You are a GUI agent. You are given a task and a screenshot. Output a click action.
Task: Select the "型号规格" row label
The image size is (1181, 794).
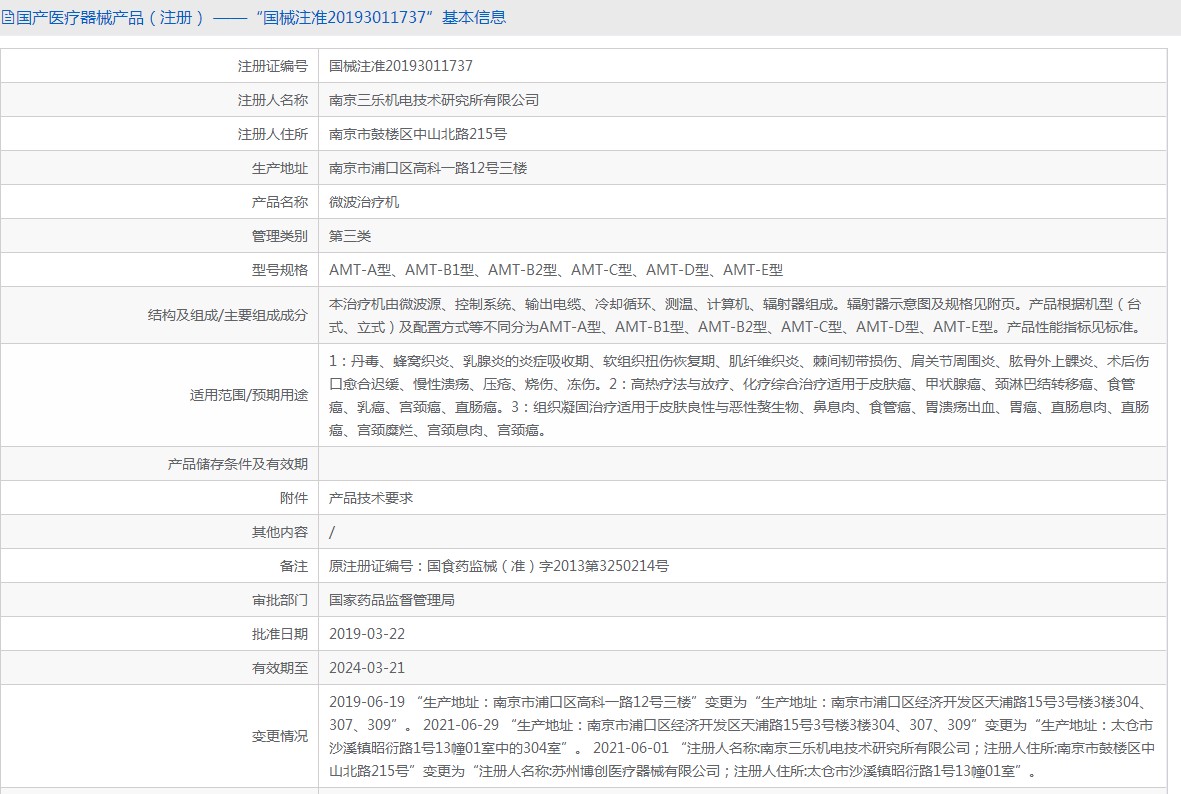click(x=279, y=270)
